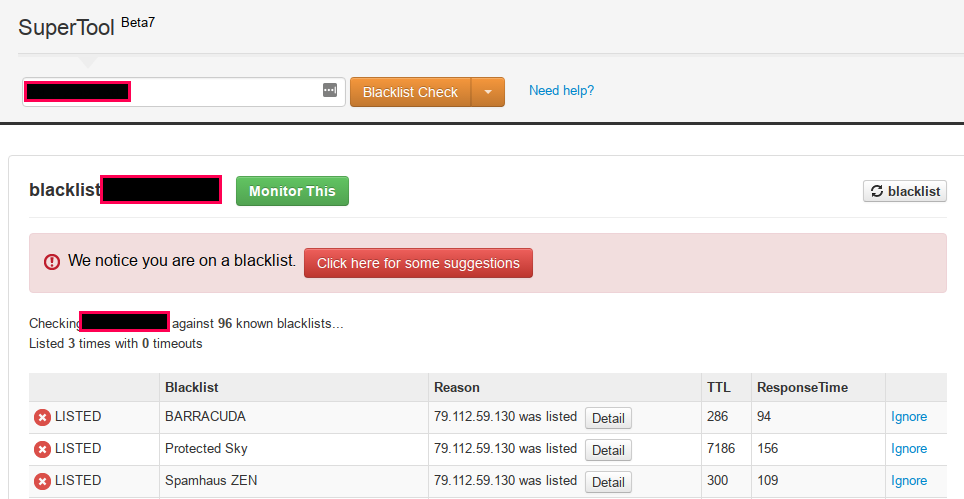This screenshot has height=499, width=964.
Task: Open Detail for Protected Sky listing
Action: pyautogui.click(x=608, y=450)
